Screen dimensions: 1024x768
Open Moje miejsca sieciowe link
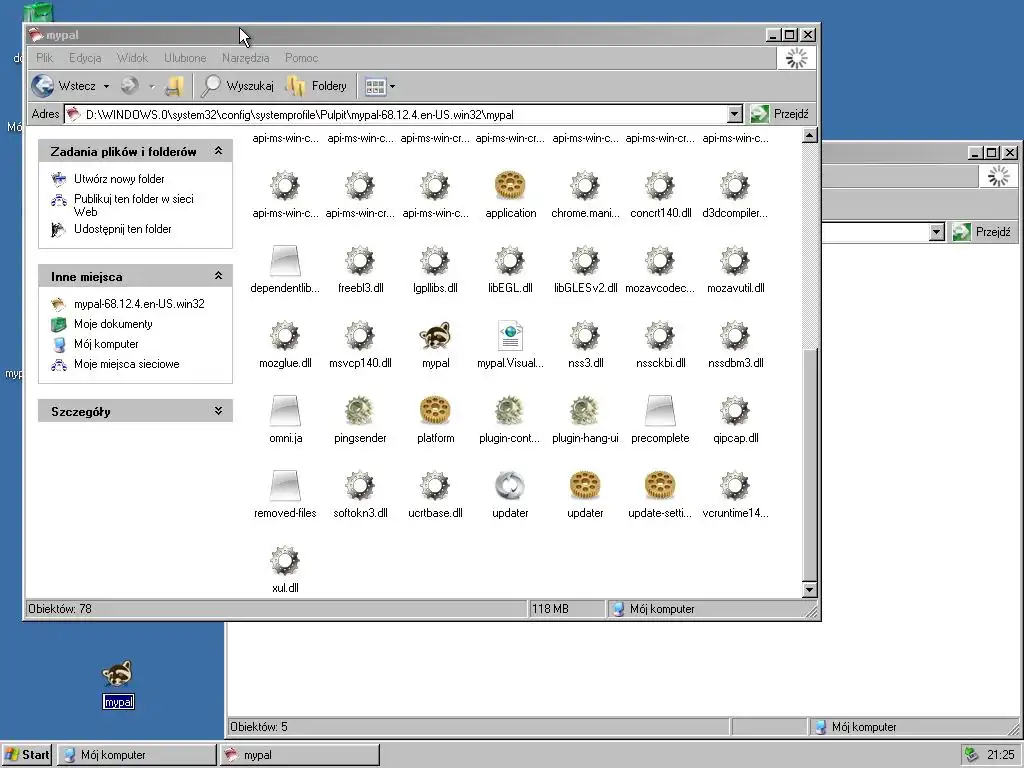(x=127, y=364)
